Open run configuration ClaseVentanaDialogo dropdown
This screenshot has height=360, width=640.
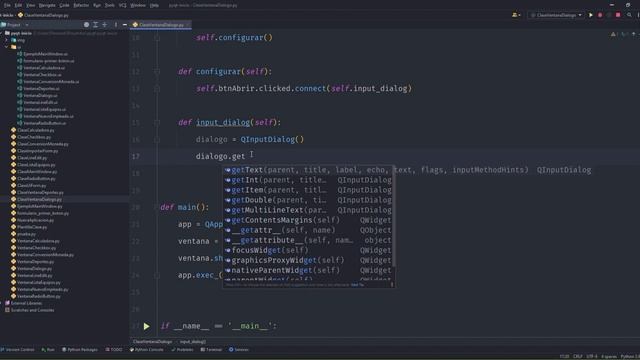tap(556, 15)
